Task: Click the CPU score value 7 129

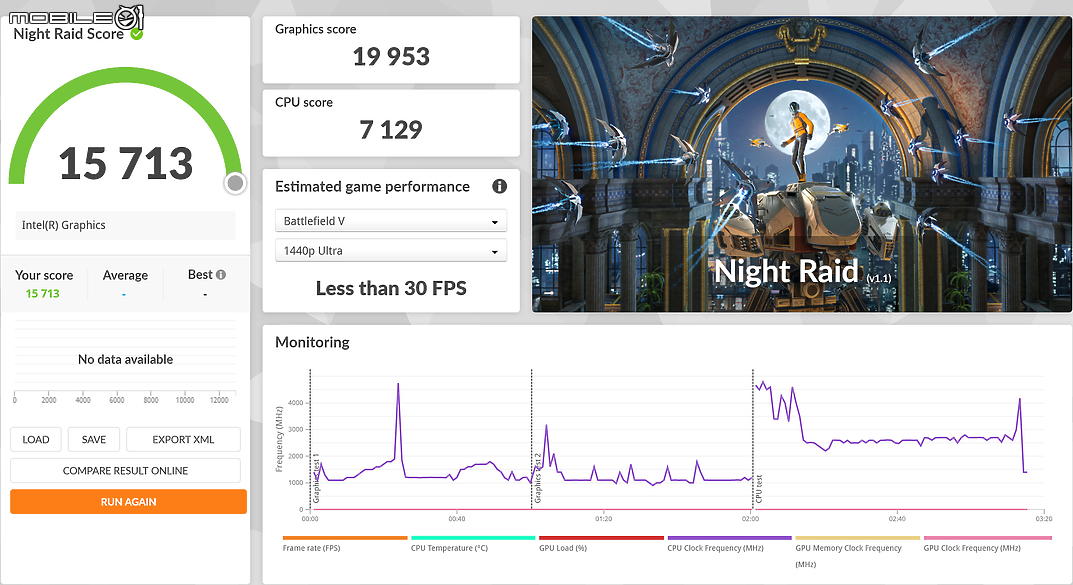Action: (x=391, y=130)
